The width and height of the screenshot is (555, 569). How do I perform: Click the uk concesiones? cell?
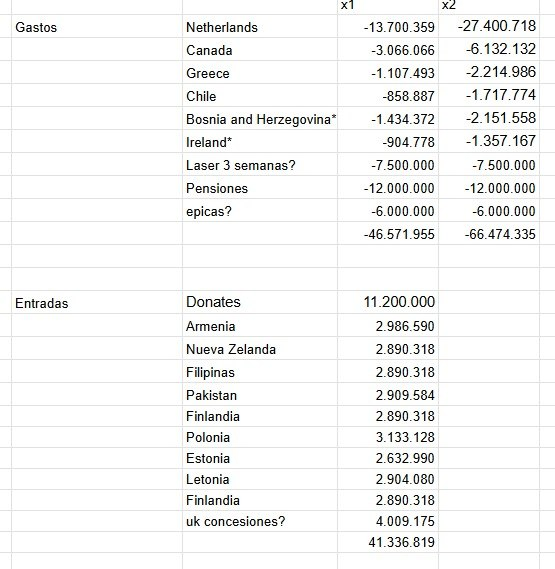[260, 521]
